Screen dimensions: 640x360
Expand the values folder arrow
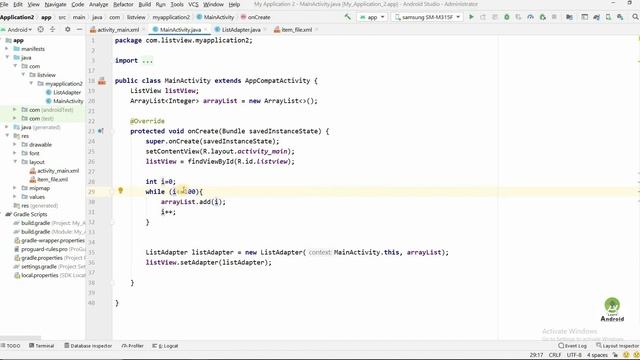(x=15, y=197)
